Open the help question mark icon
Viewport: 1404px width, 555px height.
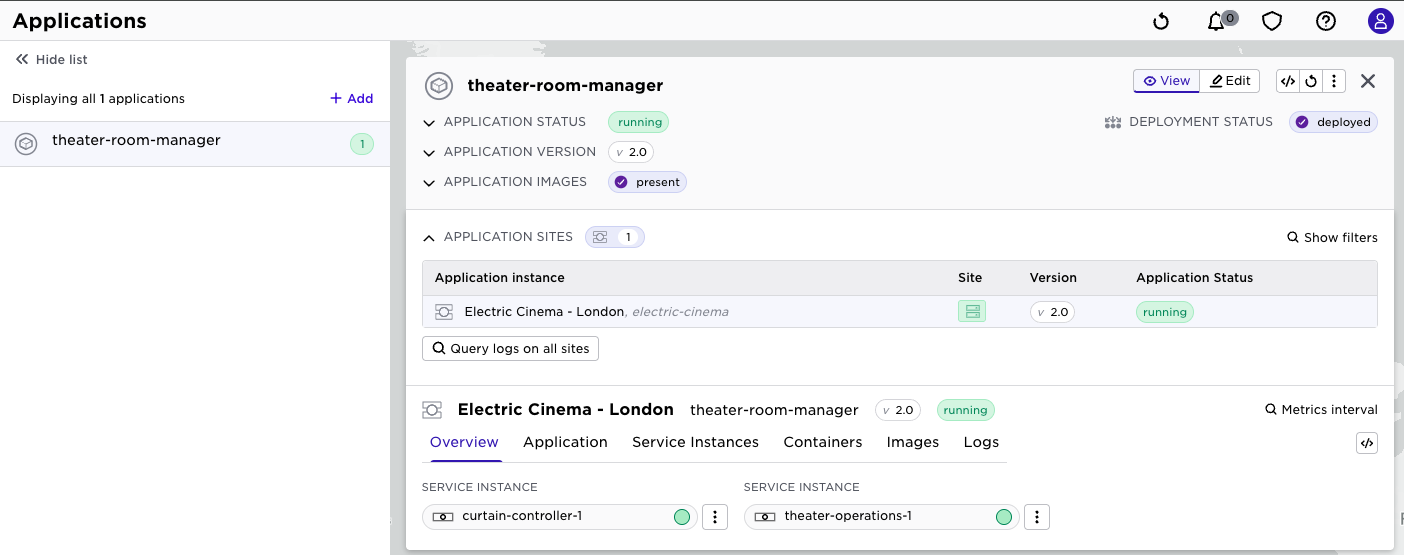pyautogui.click(x=1326, y=21)
